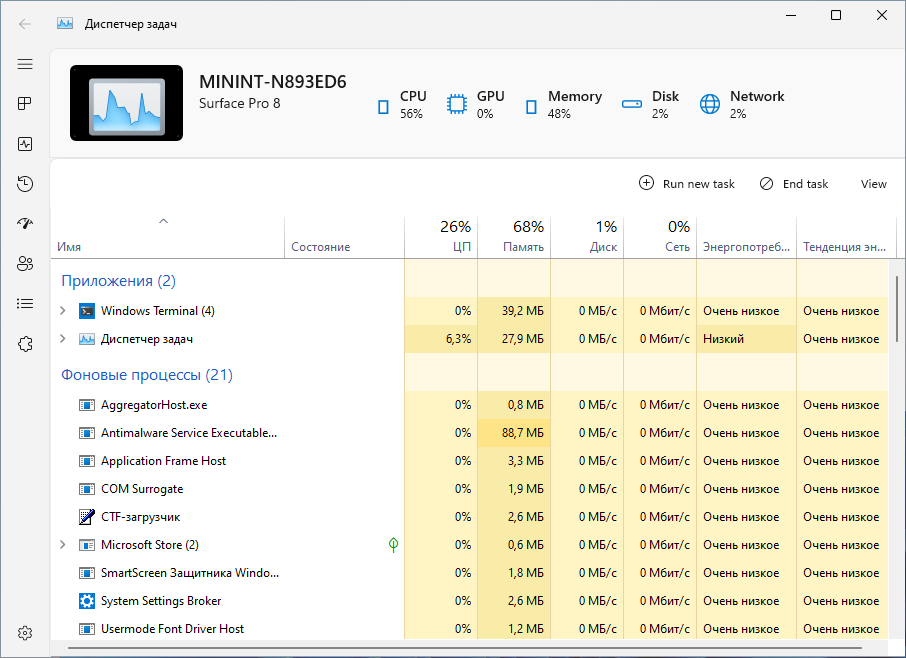Open the Services puzzle icon

[25, 344]
